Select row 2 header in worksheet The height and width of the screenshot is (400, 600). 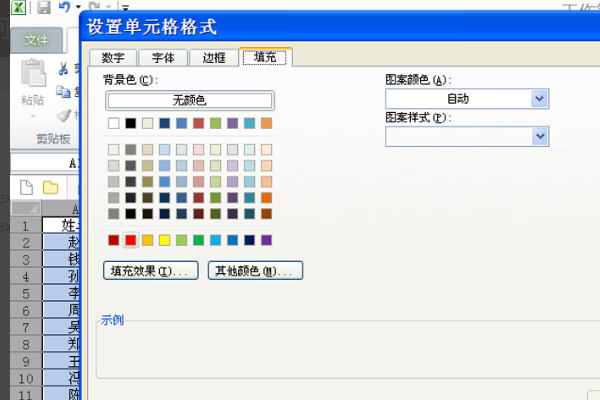(26, 242)
